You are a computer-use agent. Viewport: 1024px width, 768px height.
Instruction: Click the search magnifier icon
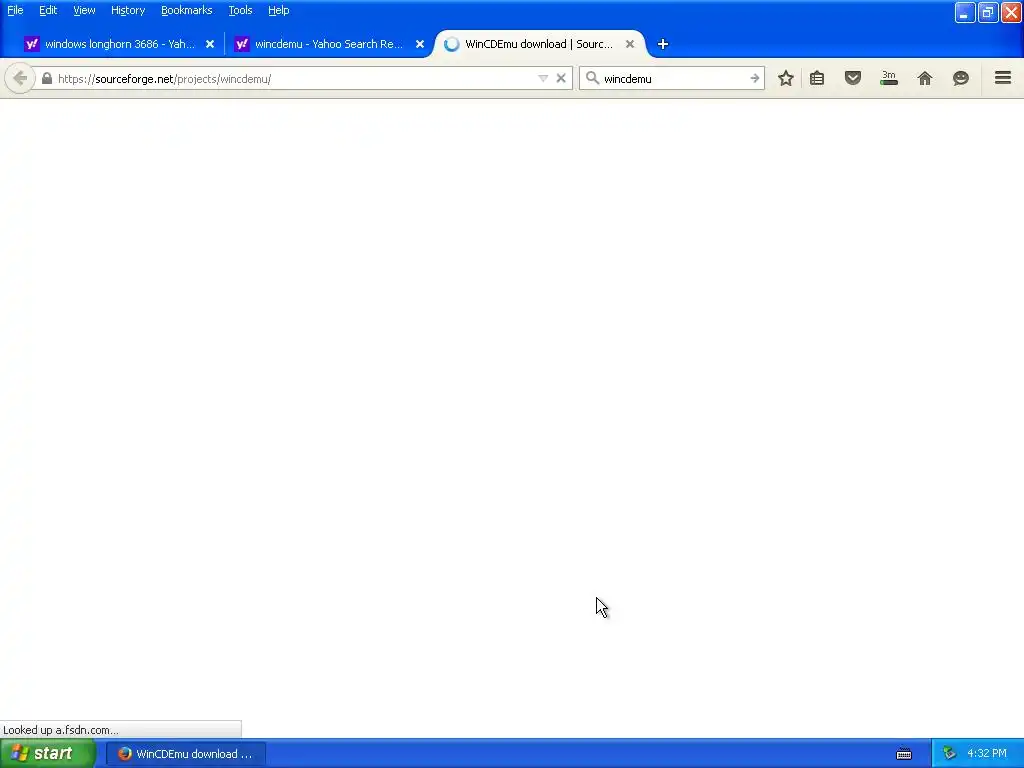point(592,78)
